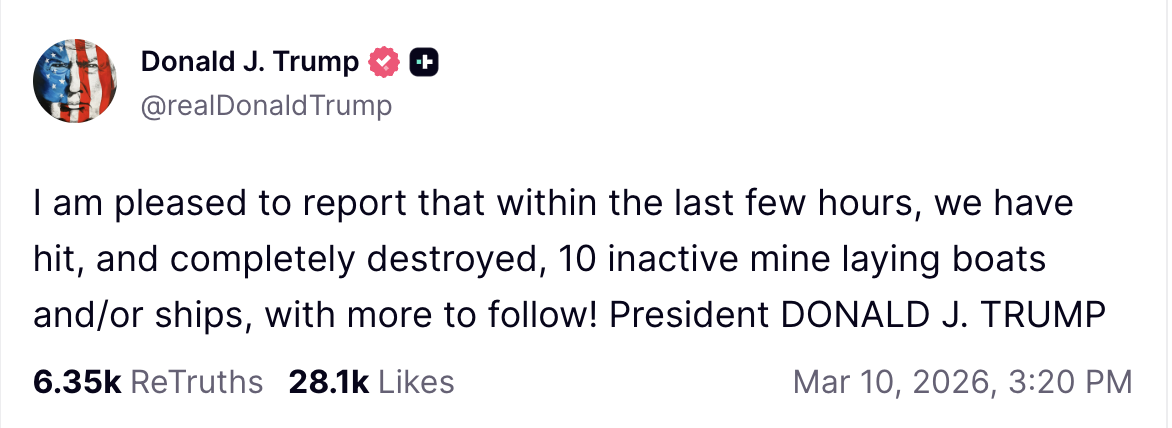
Task: Click the @realDonaldTrump handle
Action: pos(266,105)
